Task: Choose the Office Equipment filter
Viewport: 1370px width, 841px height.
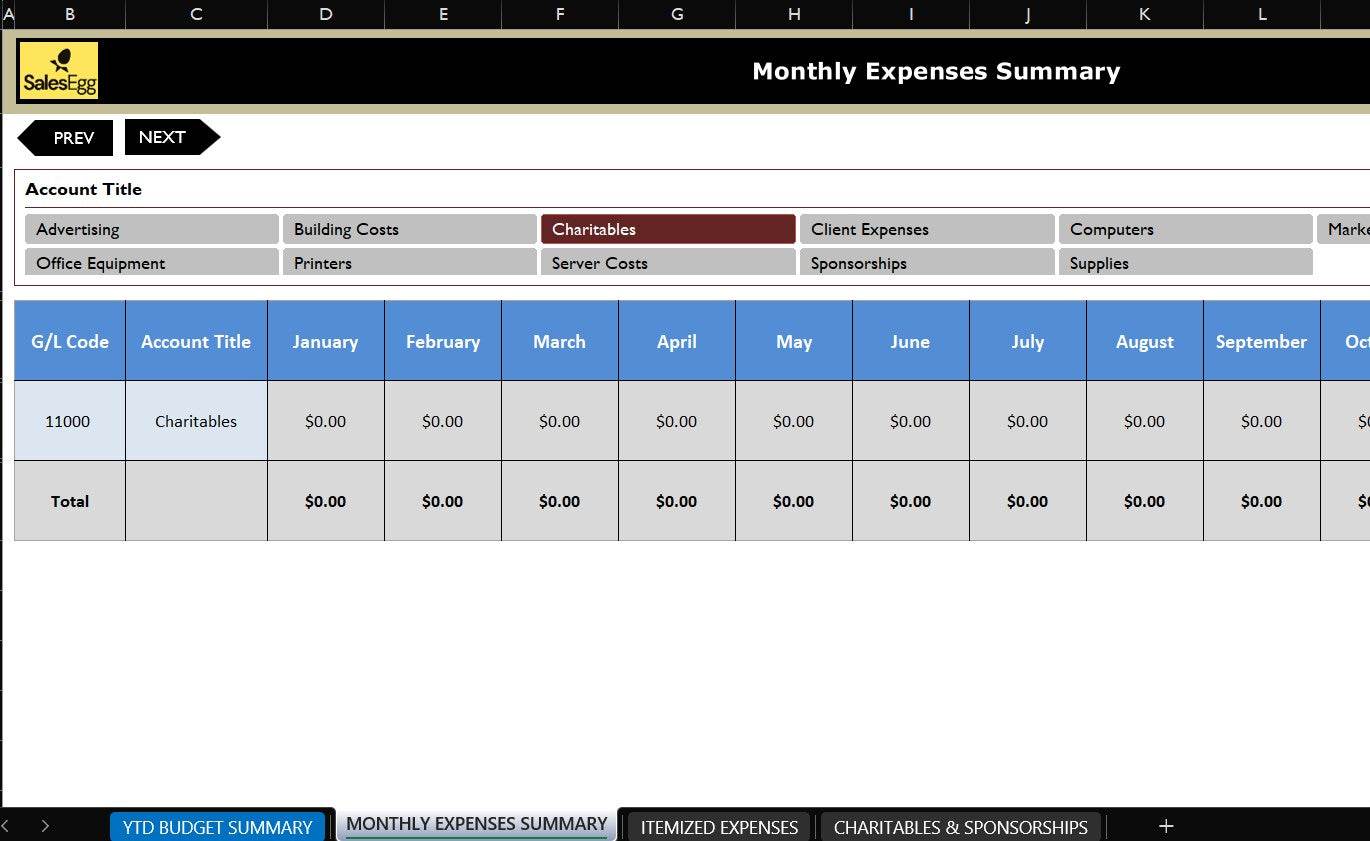Action: coord(151,263)
